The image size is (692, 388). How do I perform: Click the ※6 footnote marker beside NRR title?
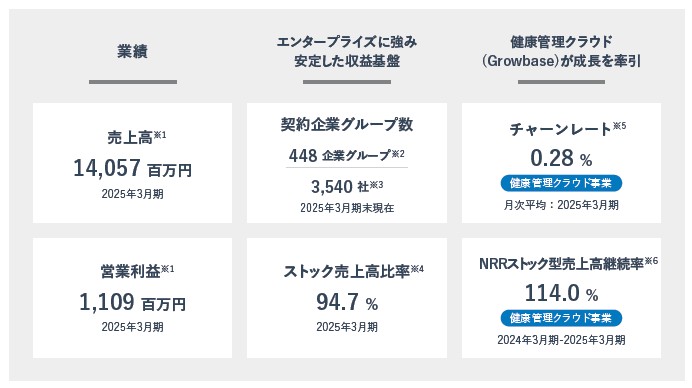pos(651,261)
